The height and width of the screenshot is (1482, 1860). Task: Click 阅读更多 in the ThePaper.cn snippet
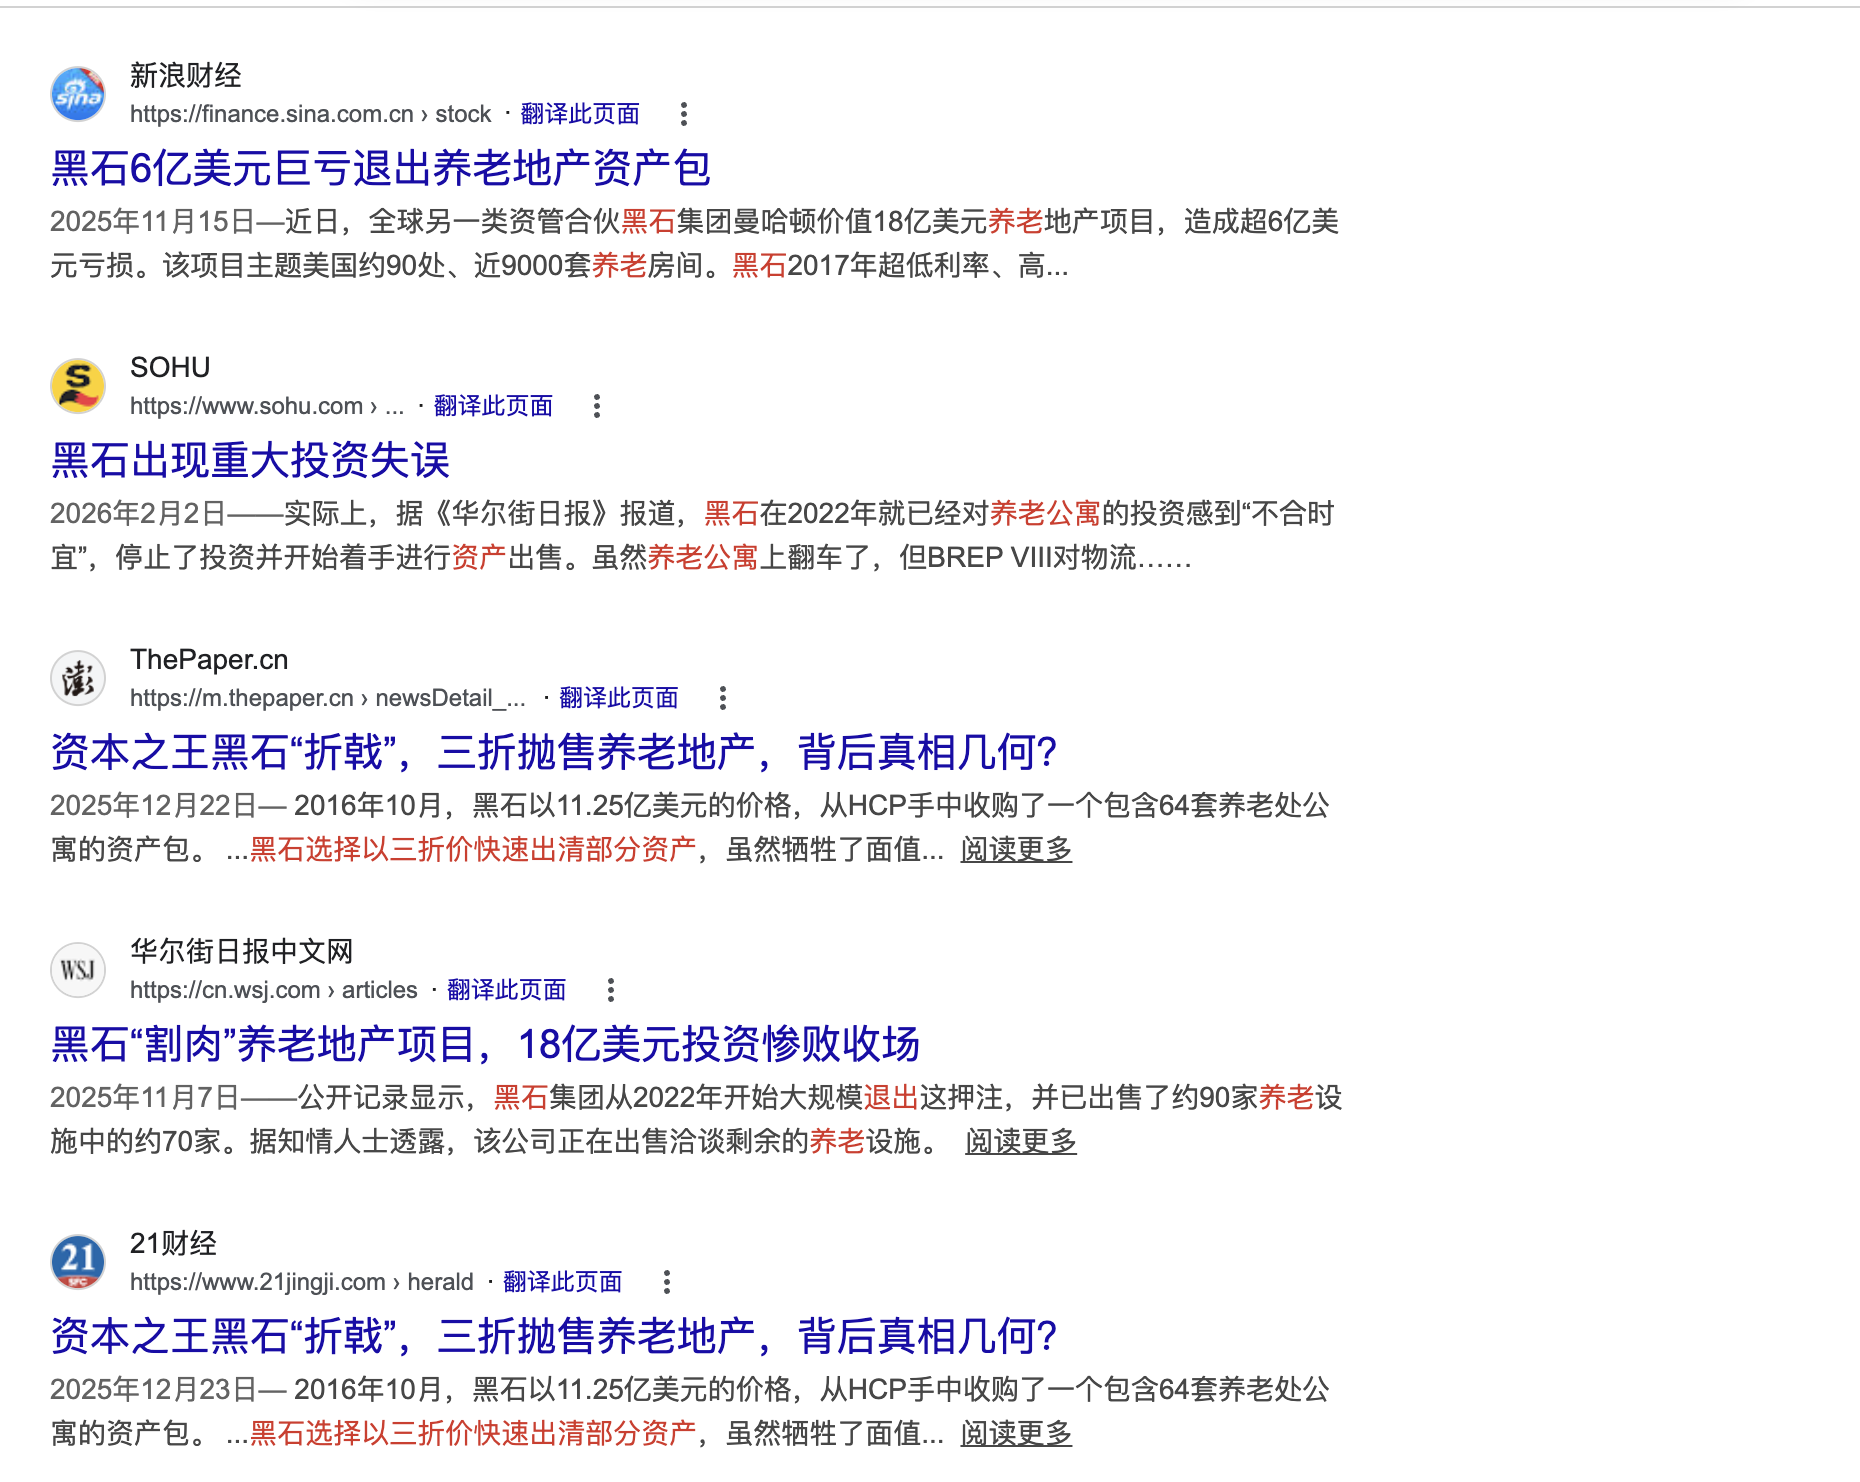(1016, 849)
